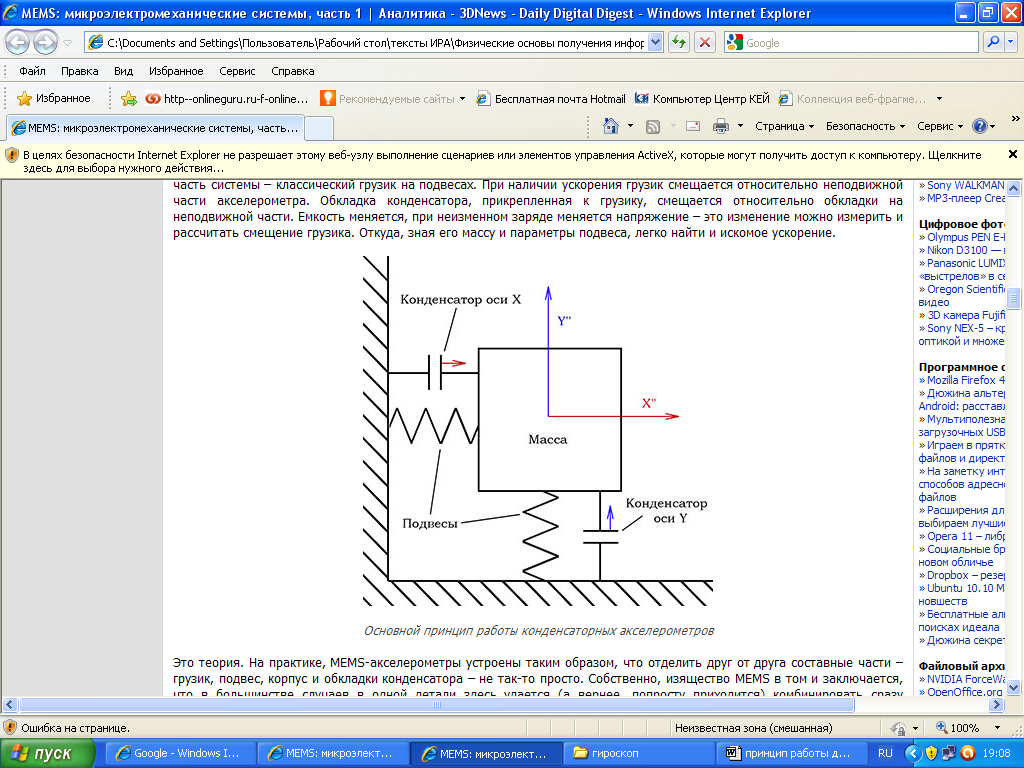1024x768 pixels.
Task: Open Компьютер Центр КЕЙ favorite
Action: [702, 99]
